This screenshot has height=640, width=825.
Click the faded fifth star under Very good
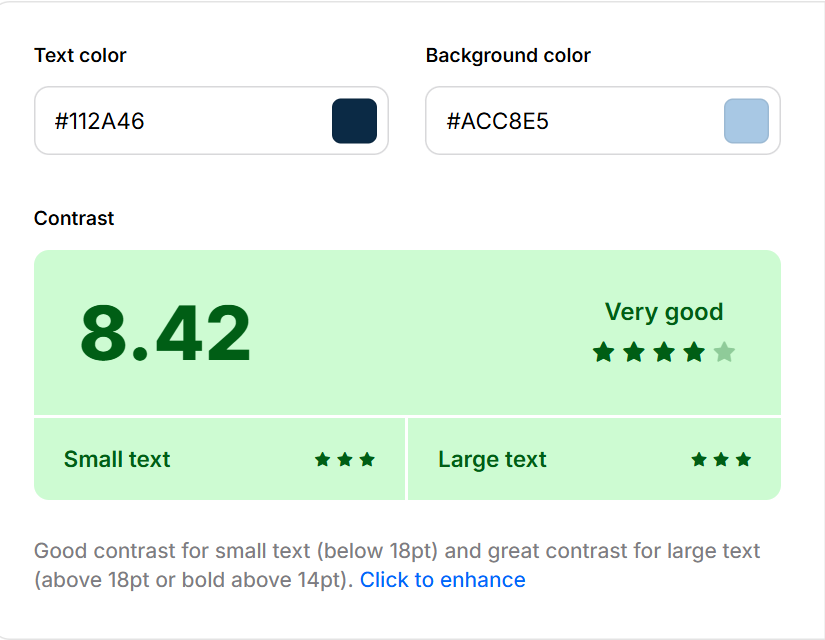[725, 352]
